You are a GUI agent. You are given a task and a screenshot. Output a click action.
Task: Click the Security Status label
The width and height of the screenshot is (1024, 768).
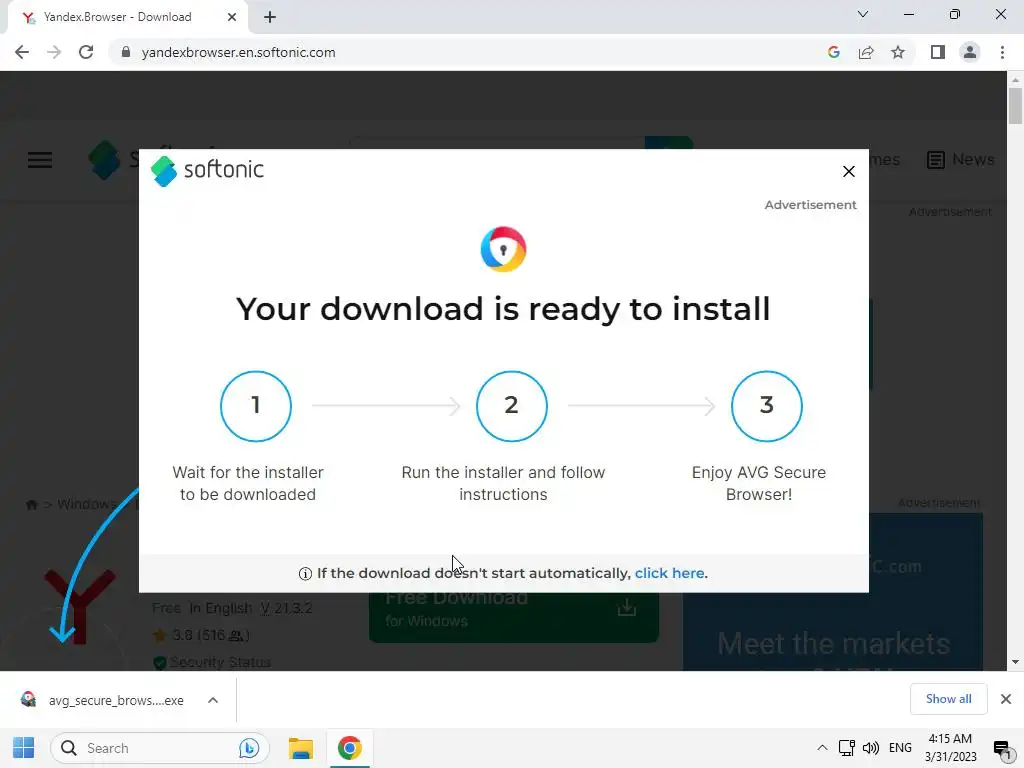pos(219,662)
